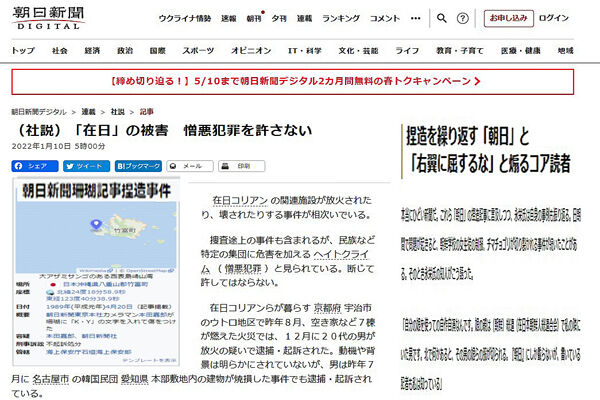This screenshot has height=400, width=600.
Task: Select the 社会 category tab
Action: [60, 51]
